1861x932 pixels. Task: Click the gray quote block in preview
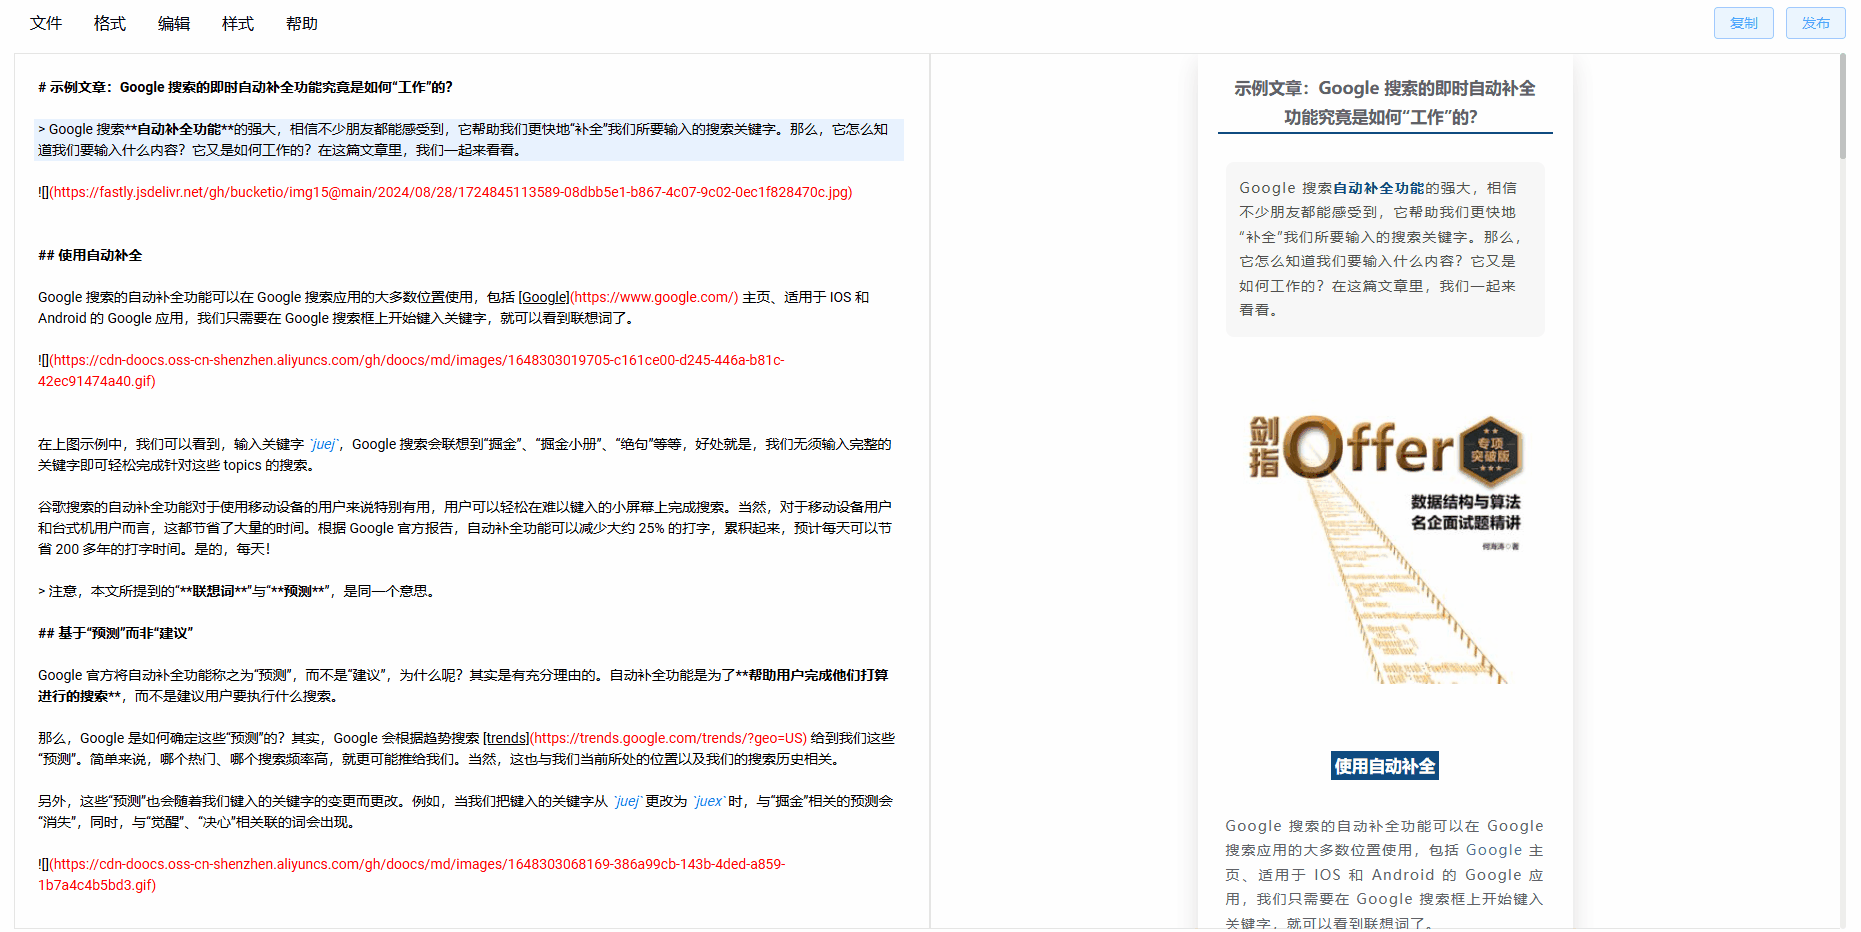click(x=1385, y=249)
